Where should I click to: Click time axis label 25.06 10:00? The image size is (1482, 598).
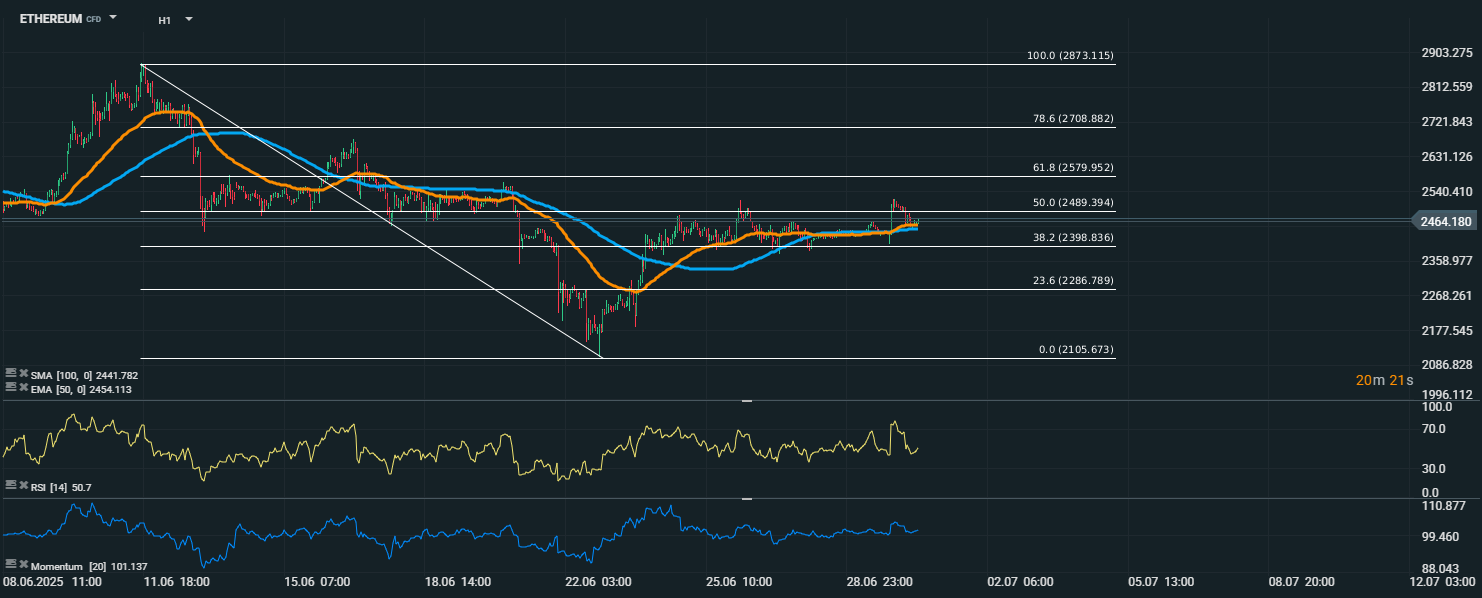coord(739,581)
